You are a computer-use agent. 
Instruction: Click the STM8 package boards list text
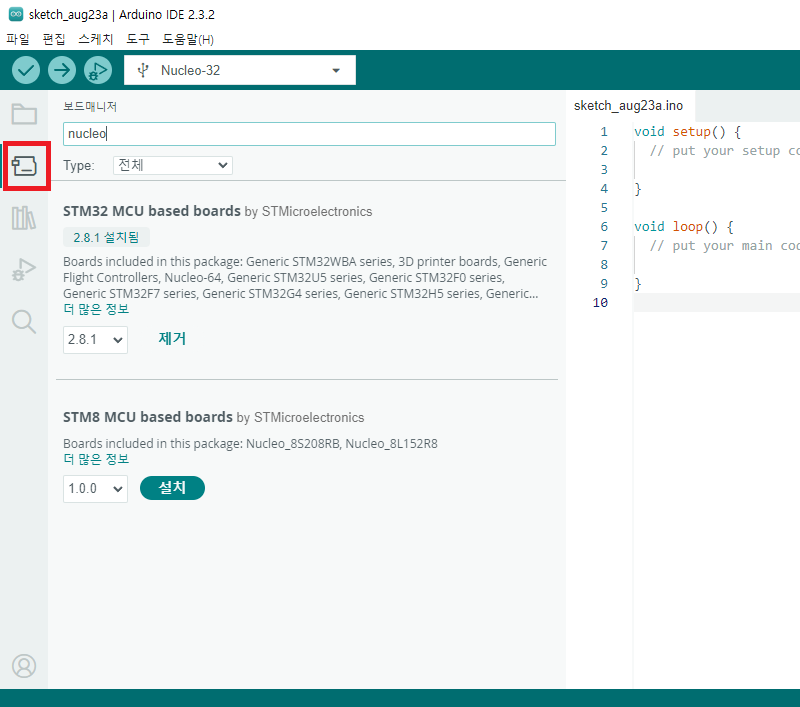click(x=250, y=443)
